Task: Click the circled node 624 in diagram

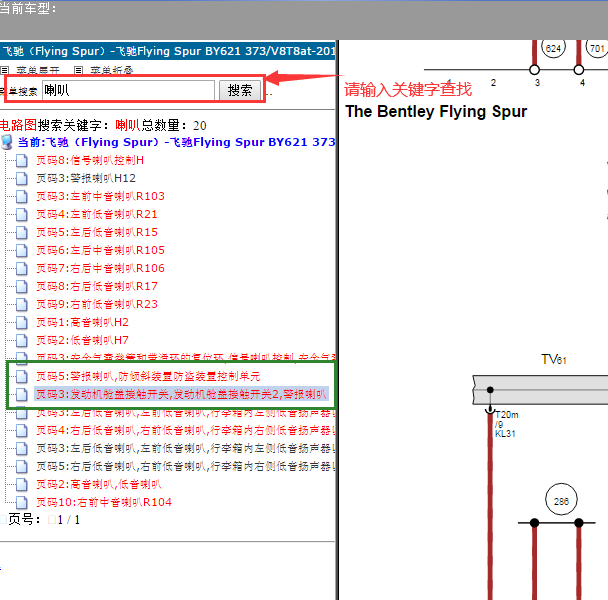Action: click(553, 48)
